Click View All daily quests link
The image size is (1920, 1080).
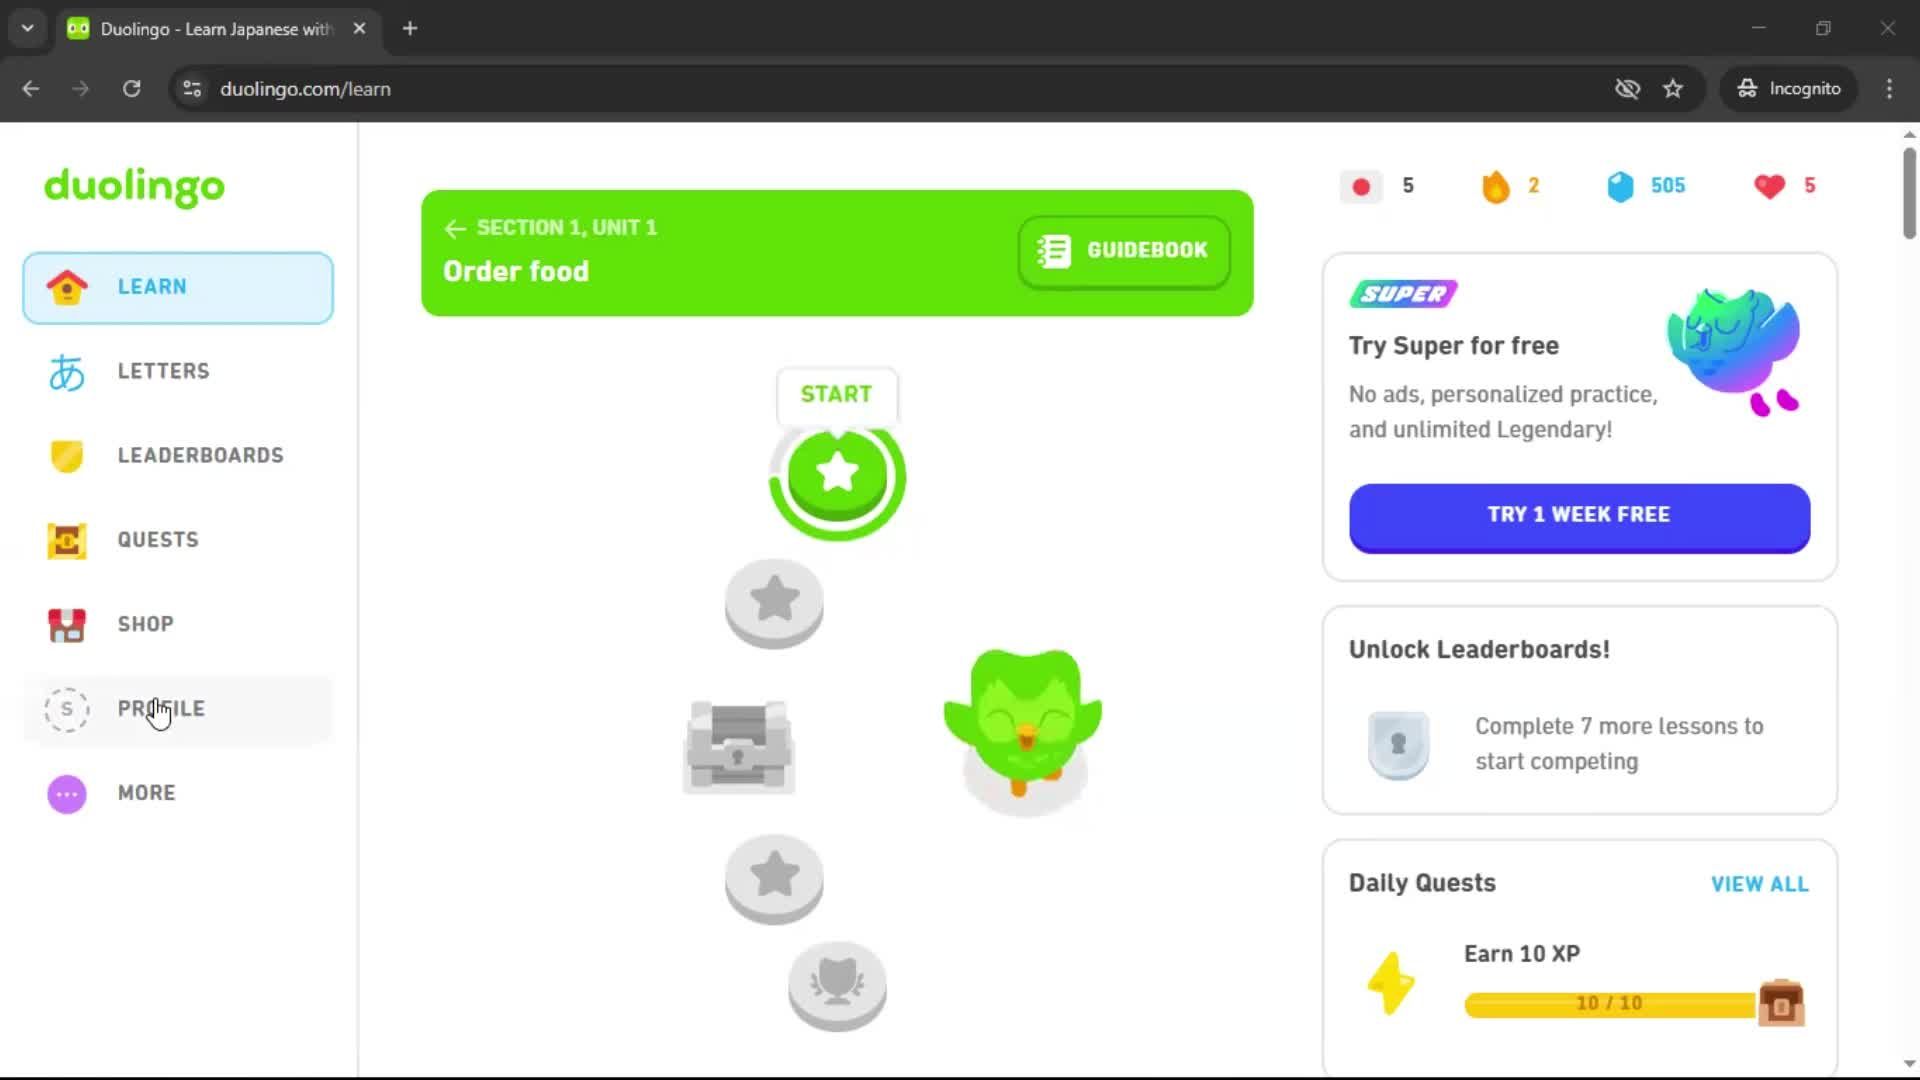1759,884
